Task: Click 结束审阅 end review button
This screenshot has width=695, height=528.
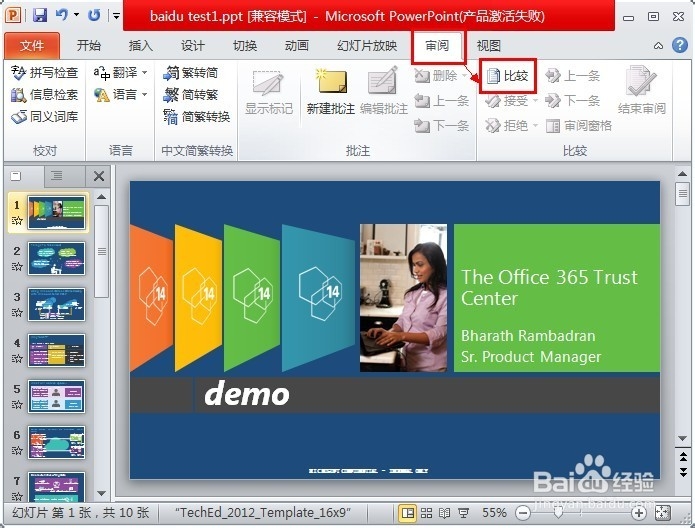Action: (x=641, y=91)
